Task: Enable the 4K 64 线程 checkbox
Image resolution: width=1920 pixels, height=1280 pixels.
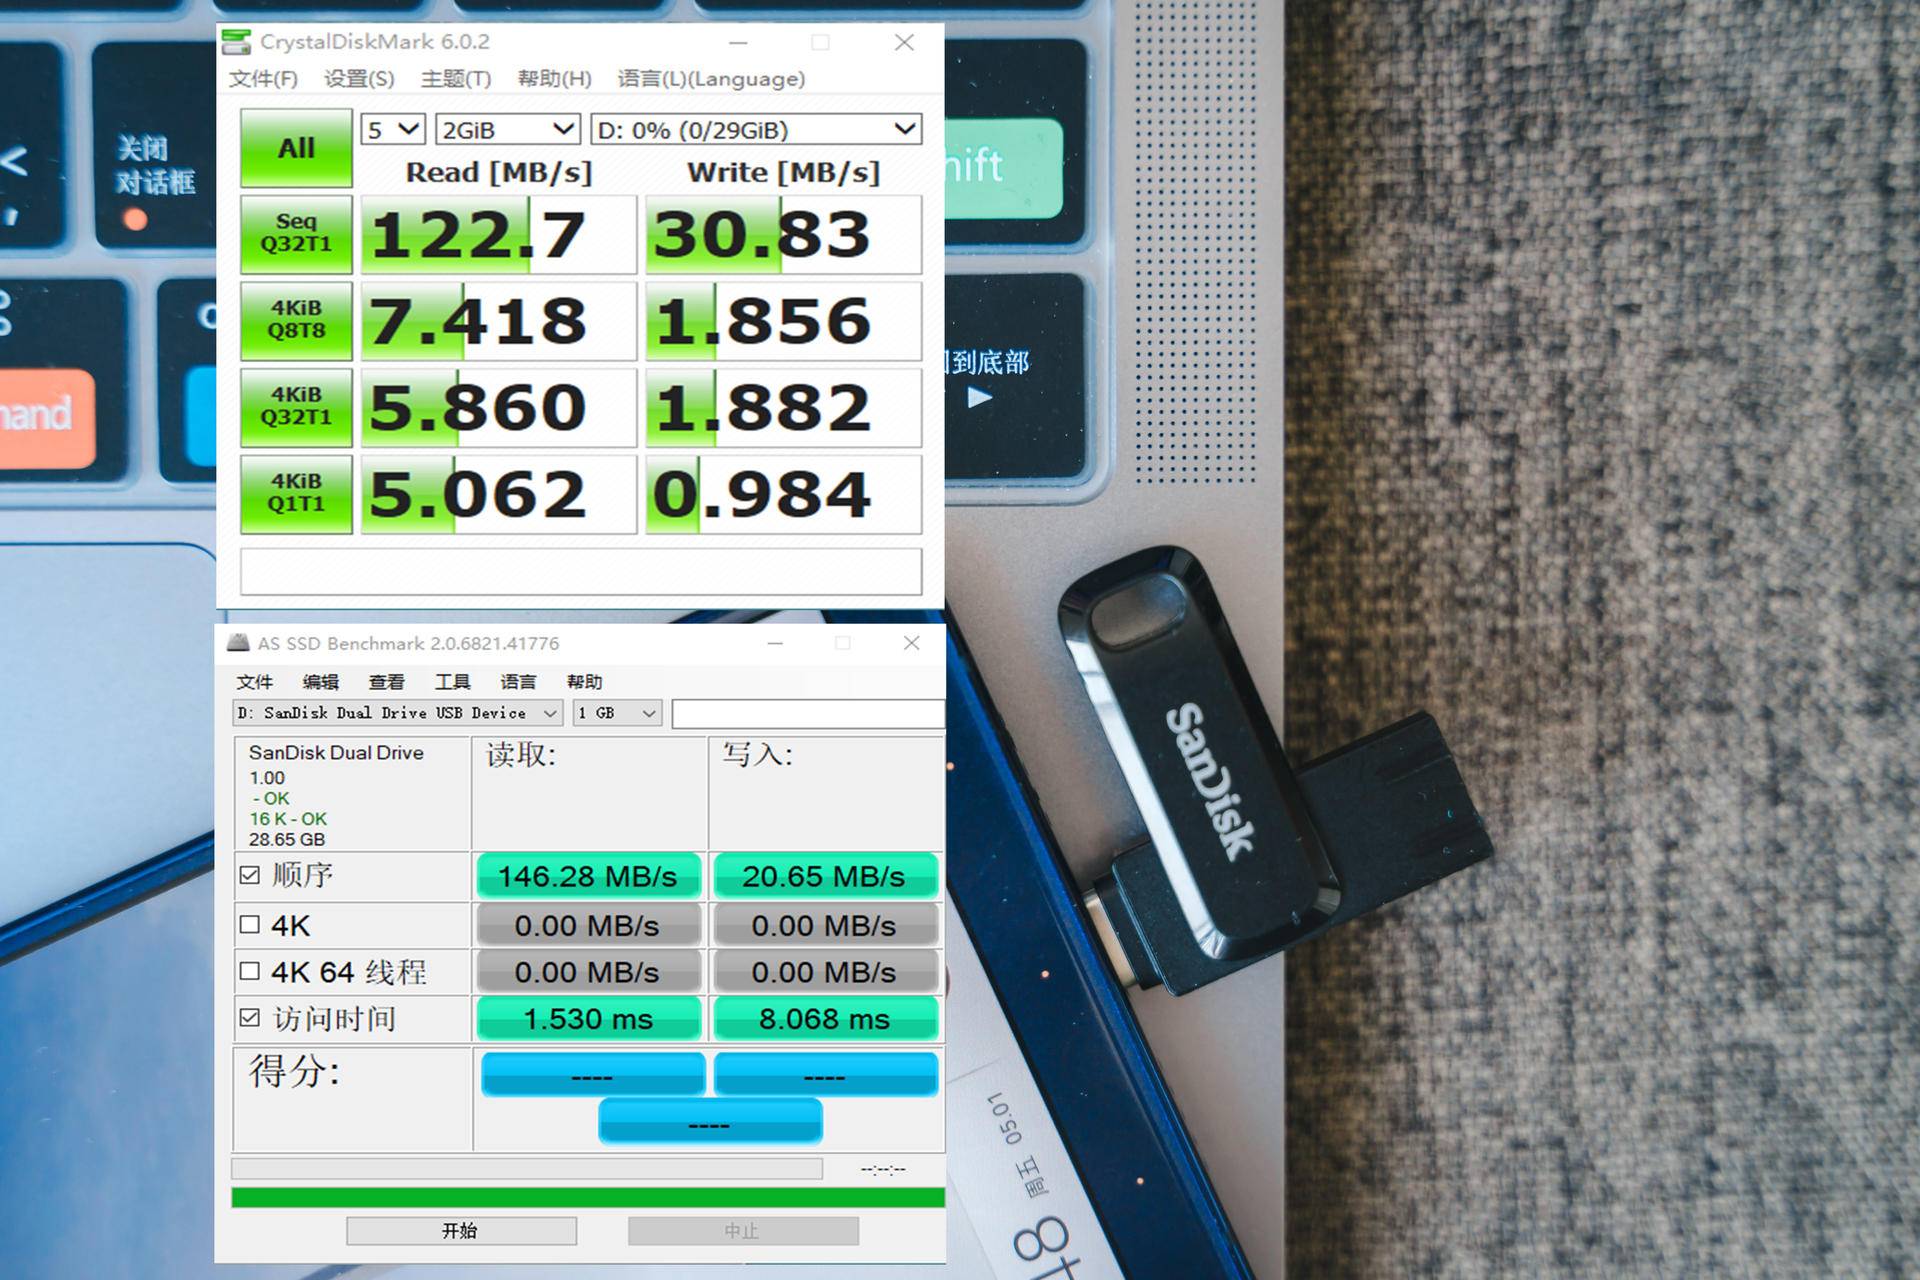Action: tap(250, 971)
